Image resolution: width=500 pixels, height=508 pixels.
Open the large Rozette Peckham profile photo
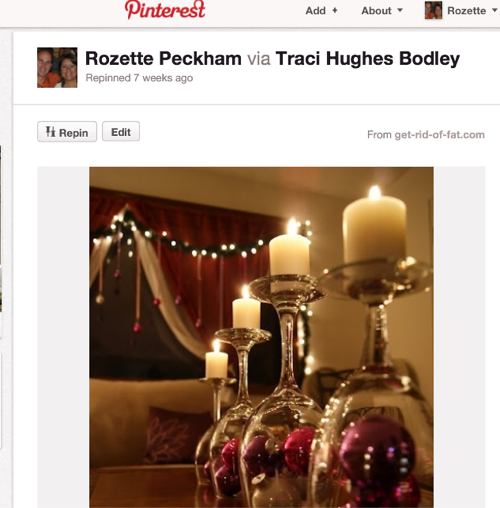57,68
